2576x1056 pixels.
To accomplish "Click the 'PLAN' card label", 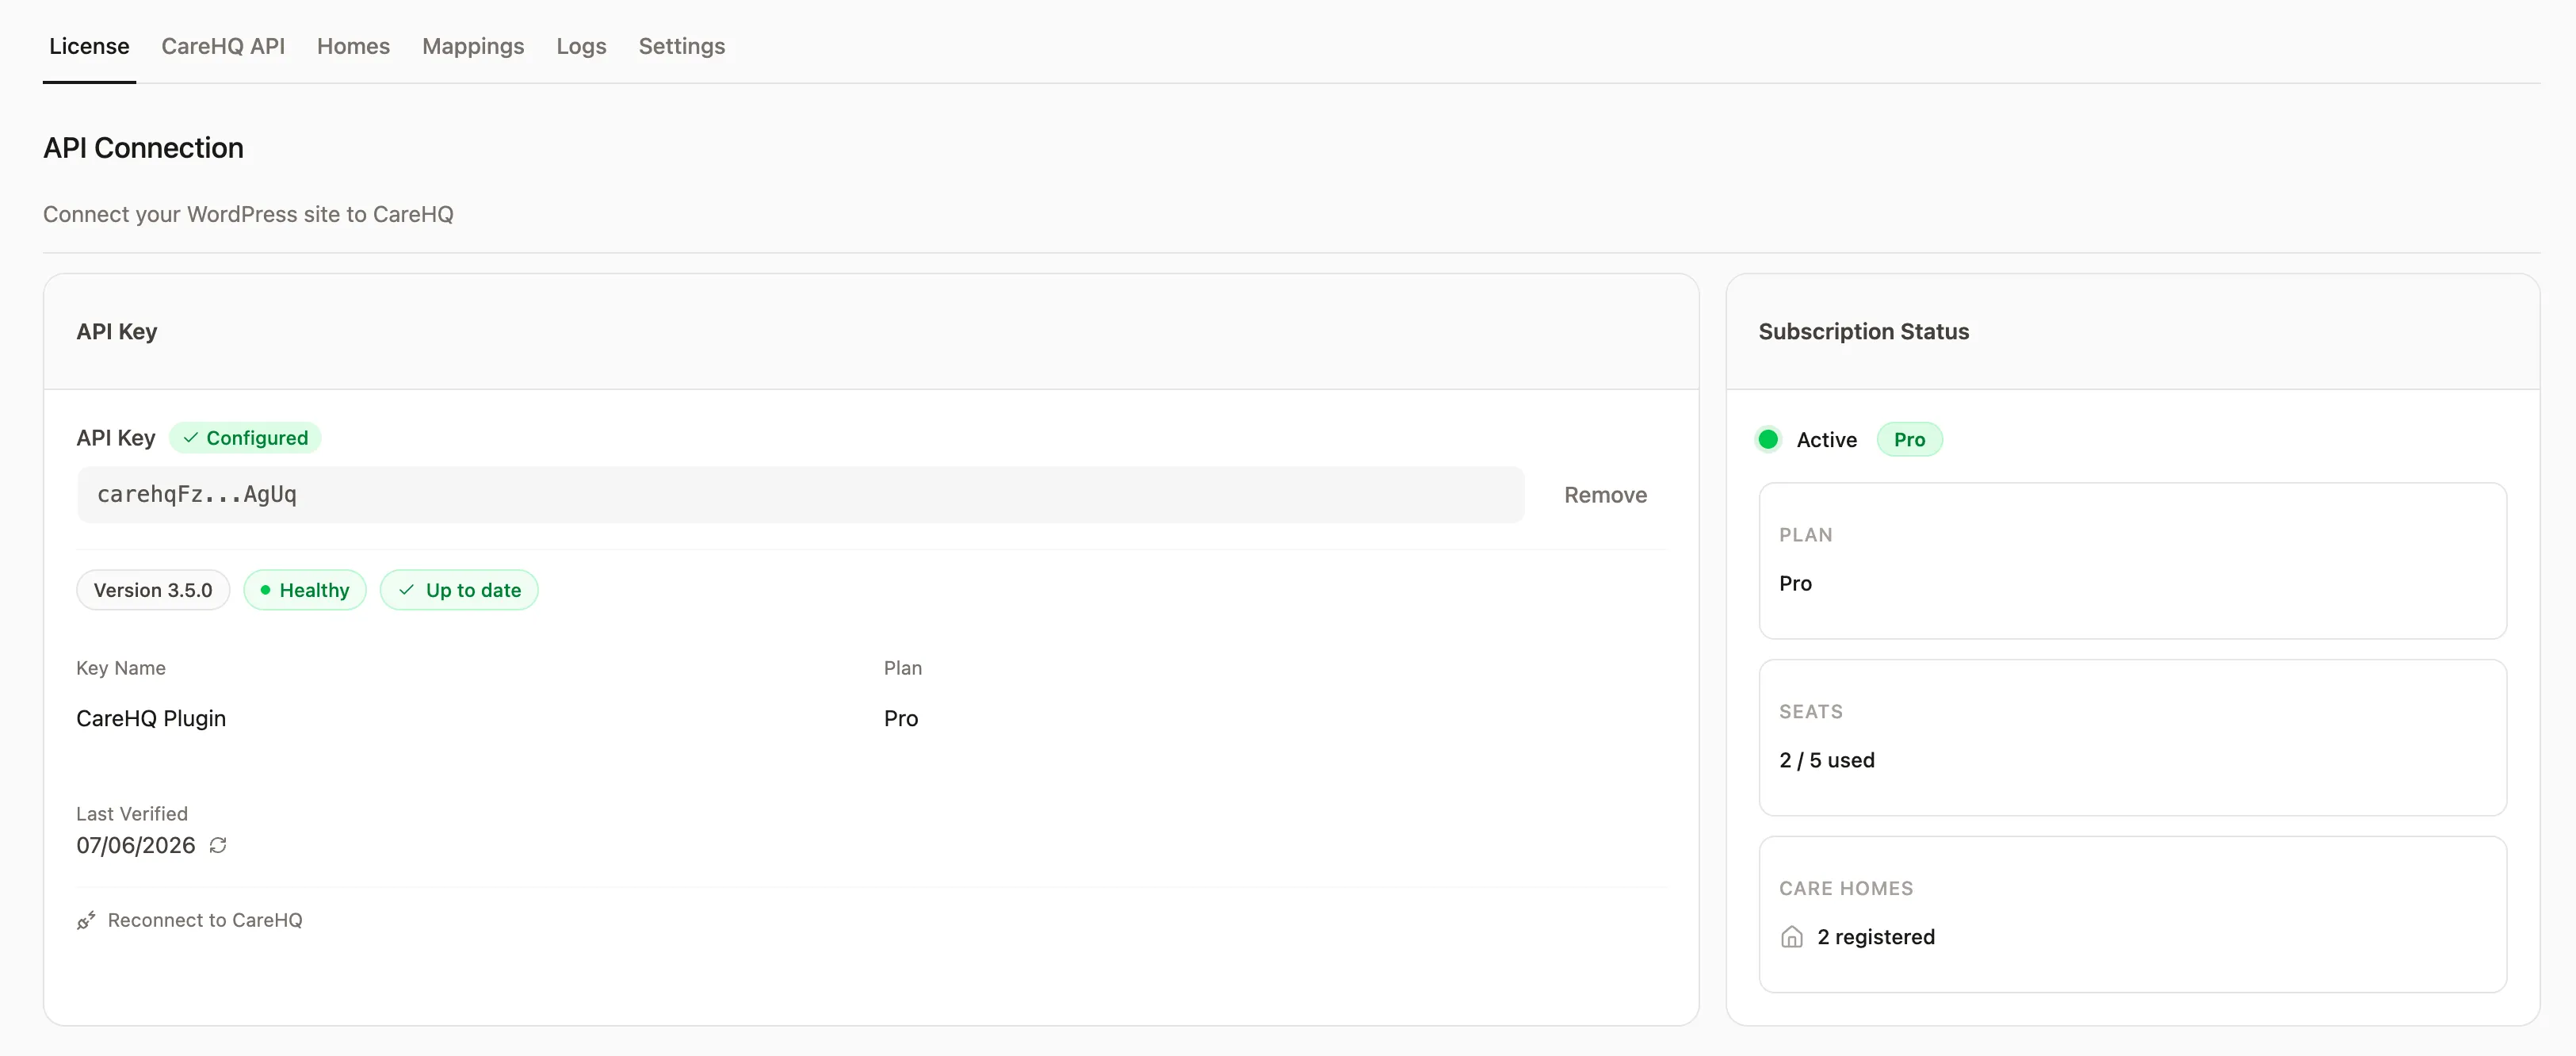I will (x=1806, y=535).
